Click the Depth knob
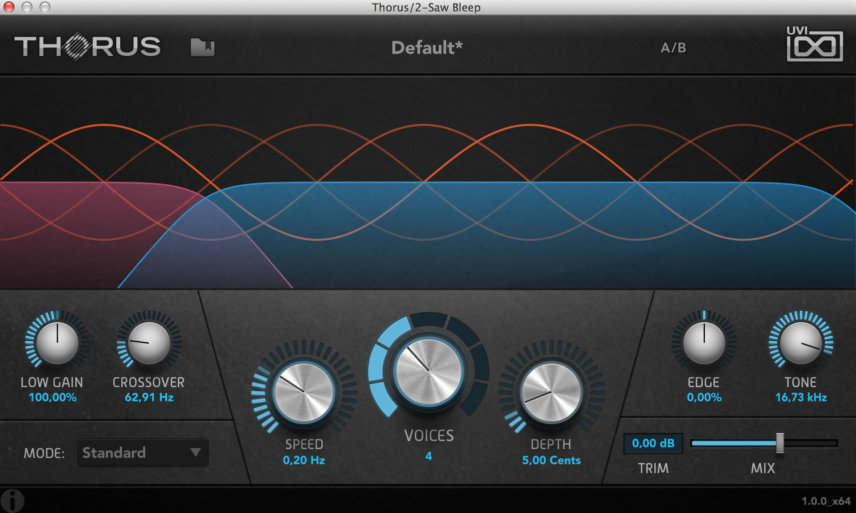The image size is (856, 513). pyautogui.click(x=551, y=393)
